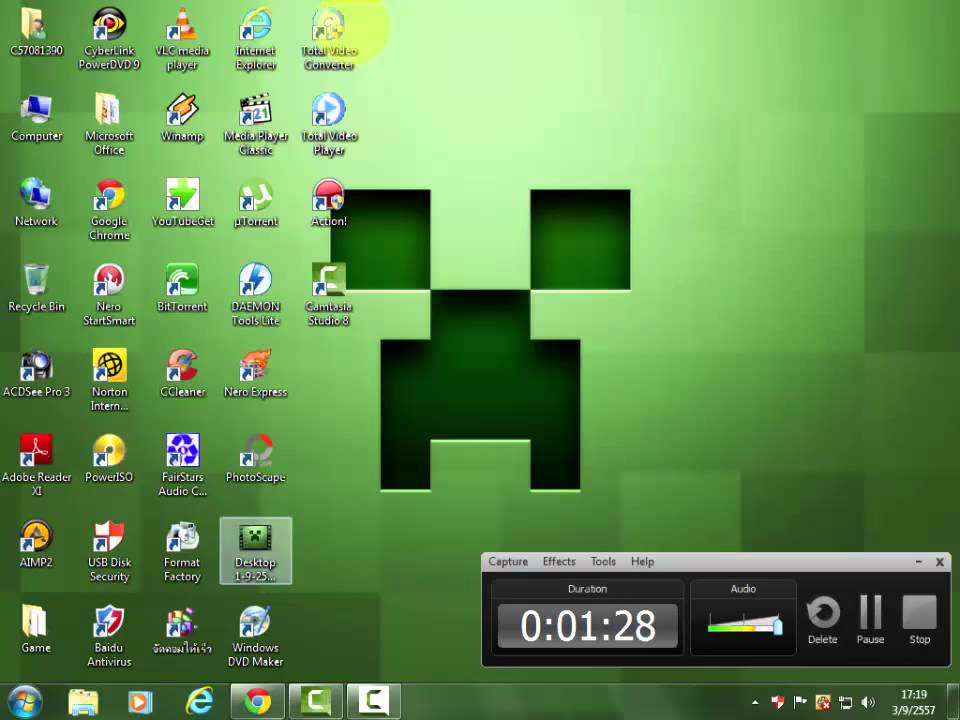Screen dimensions: 960x720
Task: Open Windows Explorer from taskbar
Action: click(x=83, y=702)
